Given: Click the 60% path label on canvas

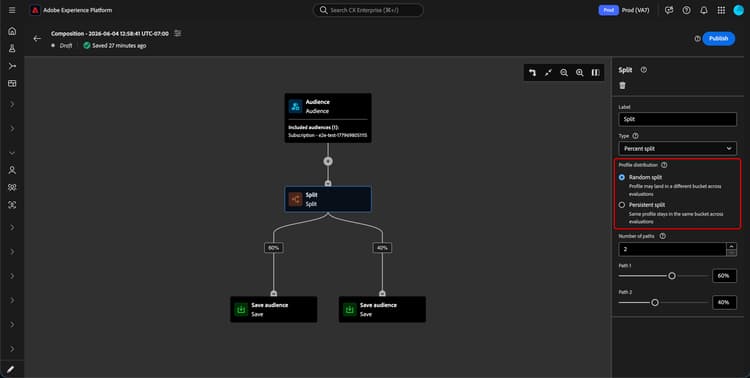Looking at the screenshot, I should coord(274,248).
